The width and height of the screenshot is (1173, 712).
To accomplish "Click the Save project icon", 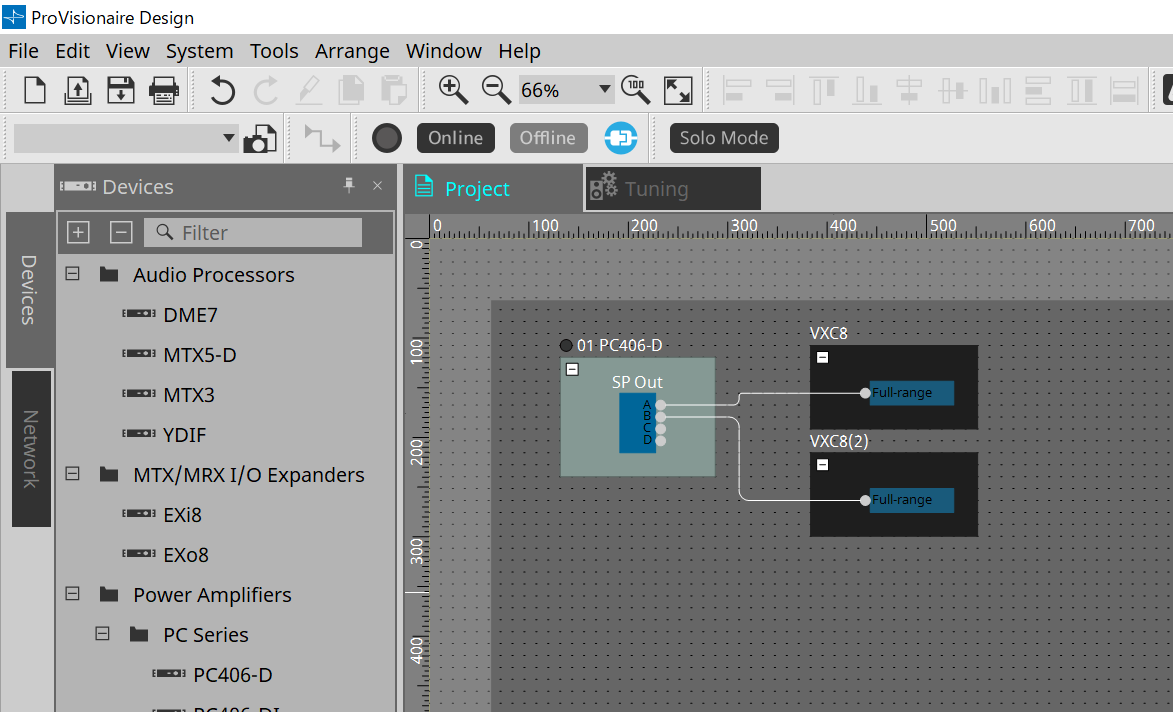I will [120, 90].
